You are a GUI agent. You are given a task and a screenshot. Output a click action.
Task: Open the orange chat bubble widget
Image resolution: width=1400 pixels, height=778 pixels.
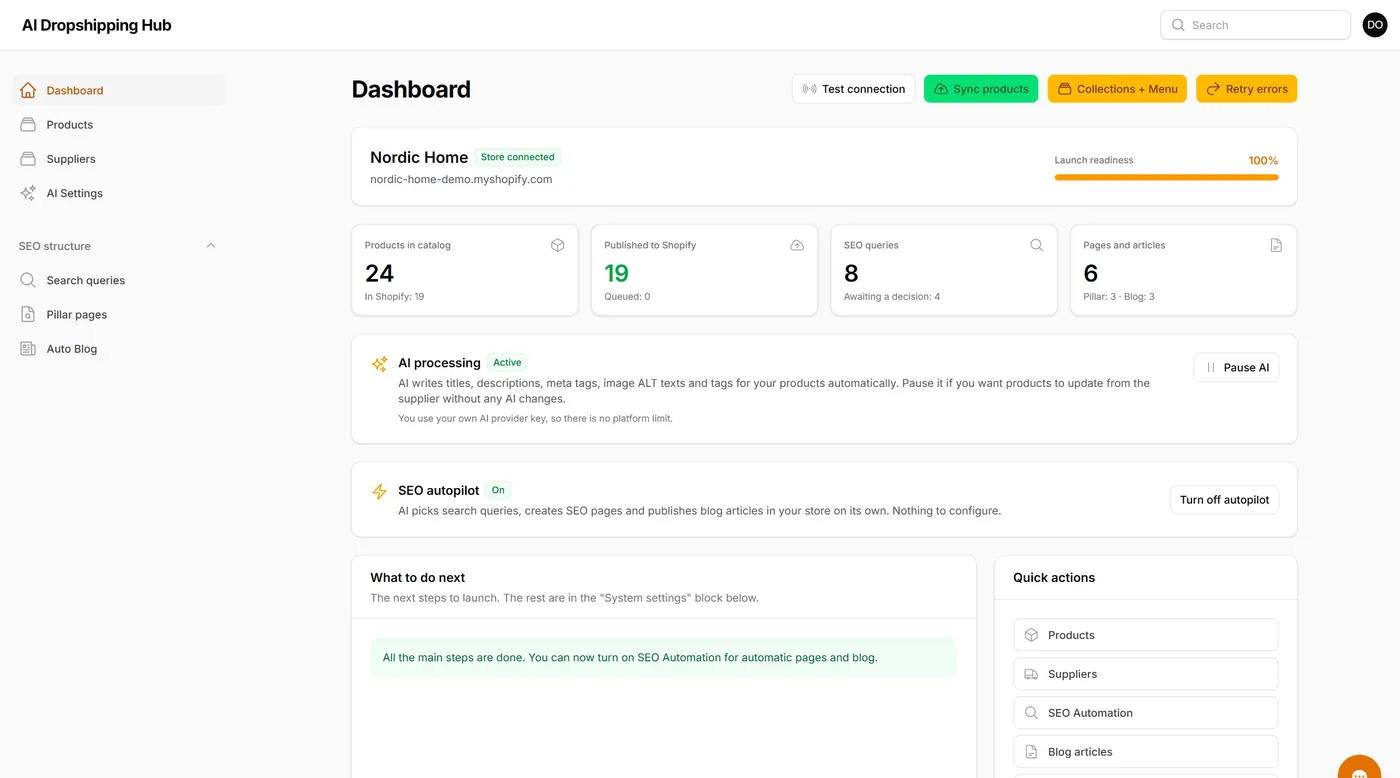pyautogui.click(x=1359, y=767)
